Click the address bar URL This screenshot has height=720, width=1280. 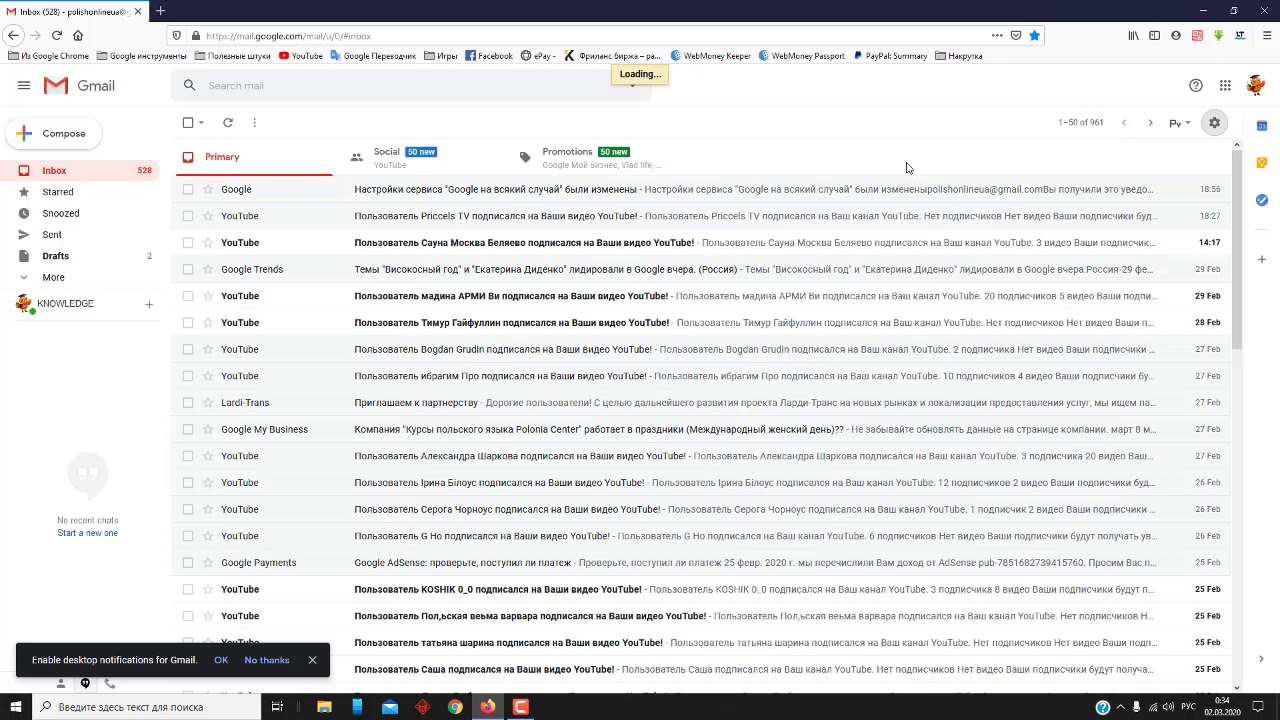click(288, 36)
